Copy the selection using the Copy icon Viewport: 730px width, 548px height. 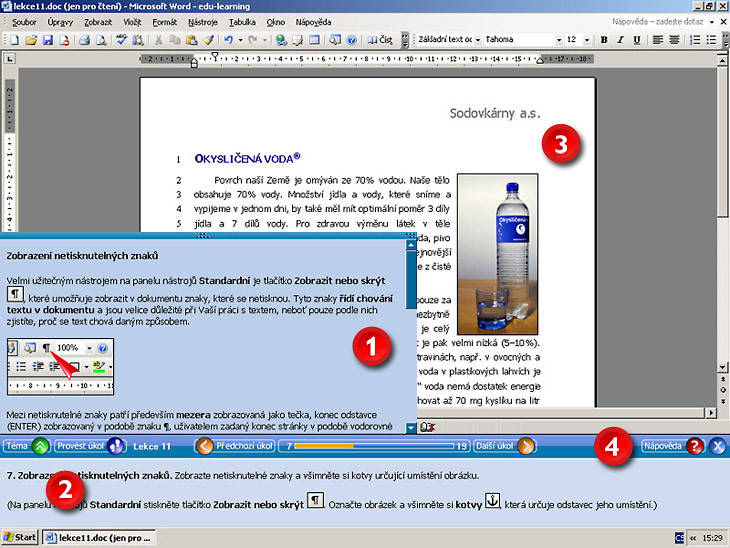pos(175,40)
